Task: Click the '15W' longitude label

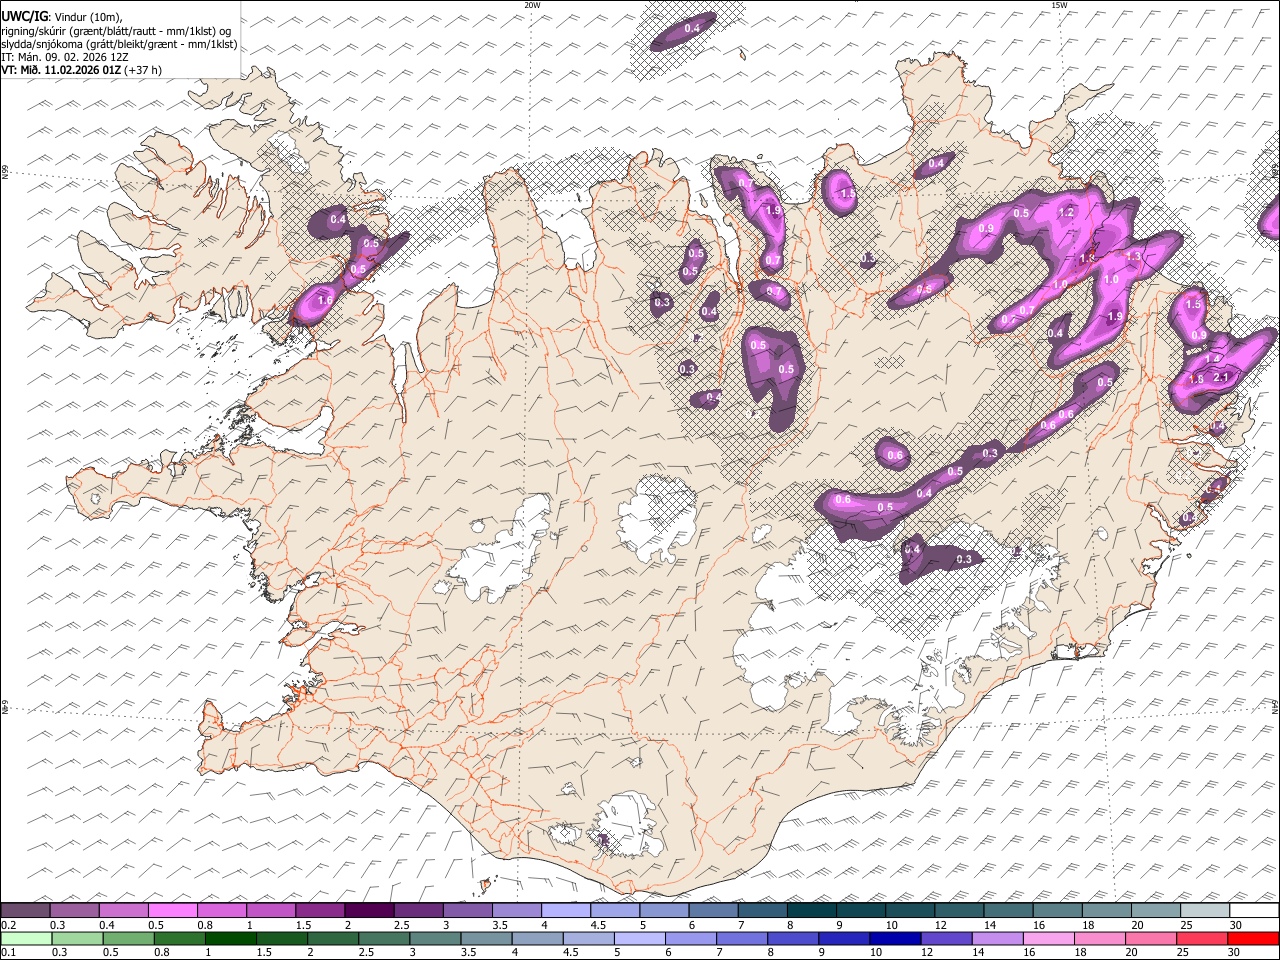Action: 1059,5
